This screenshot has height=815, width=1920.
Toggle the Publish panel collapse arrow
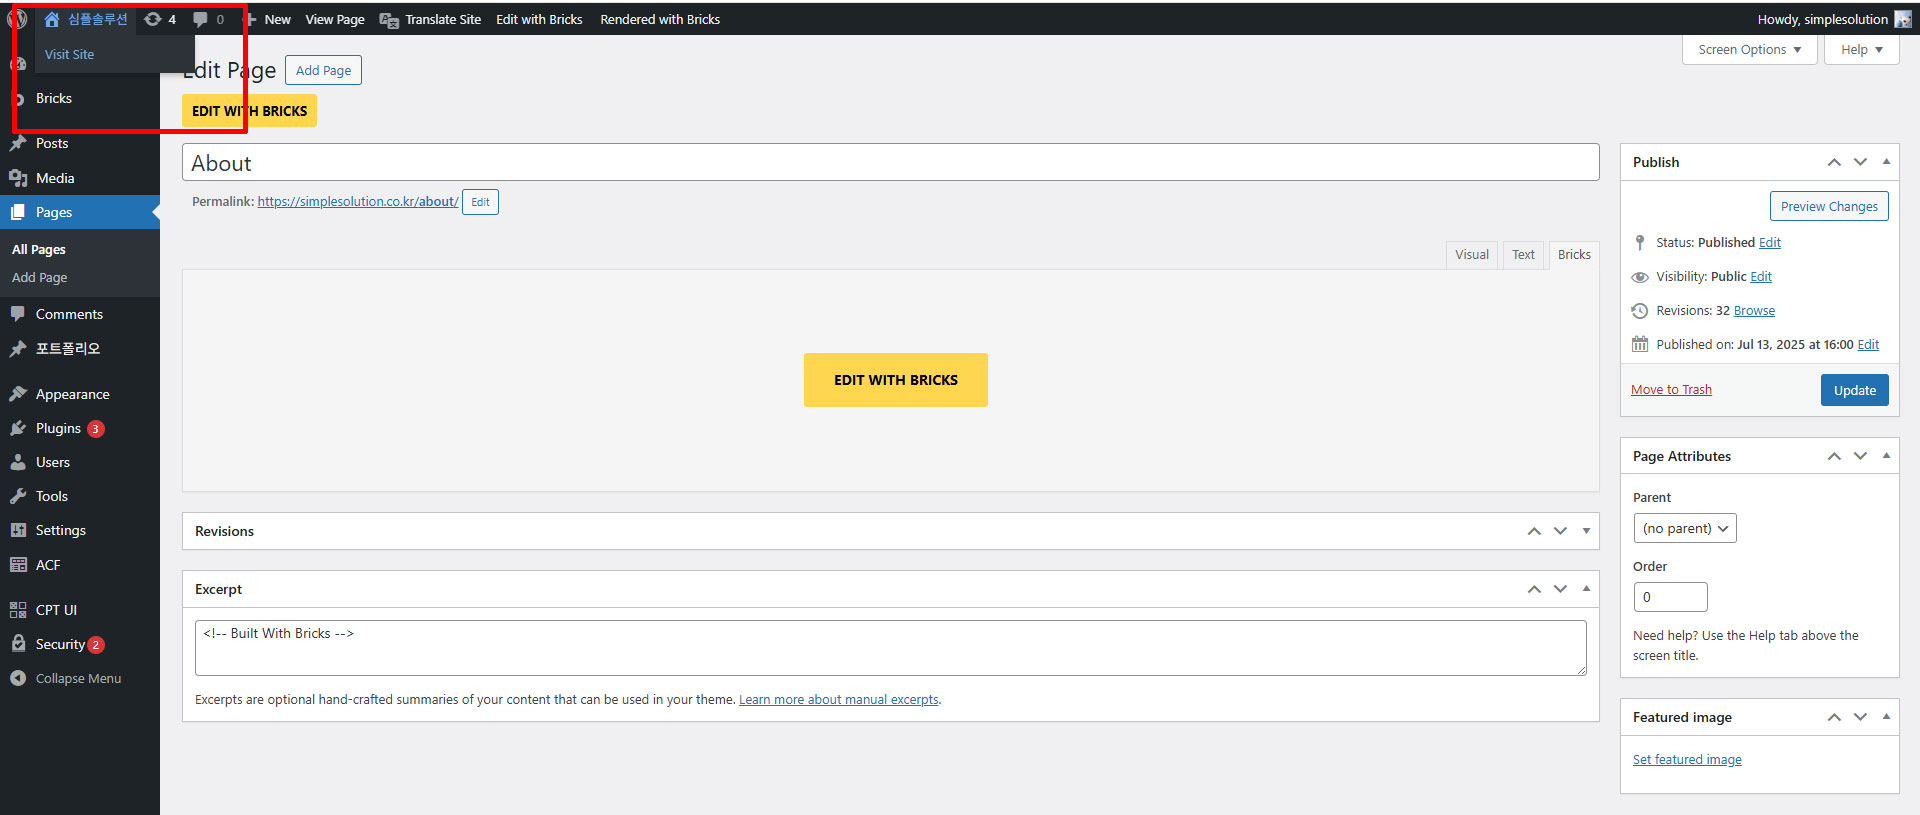point(1886,162)
